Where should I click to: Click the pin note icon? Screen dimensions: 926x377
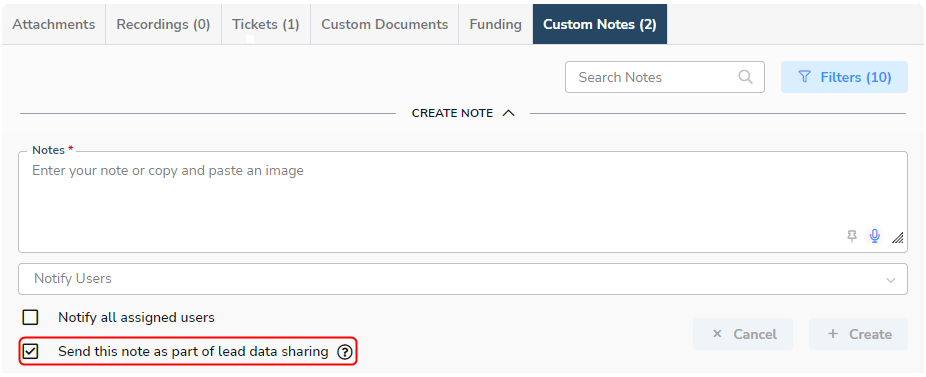[x=852, y=236]
